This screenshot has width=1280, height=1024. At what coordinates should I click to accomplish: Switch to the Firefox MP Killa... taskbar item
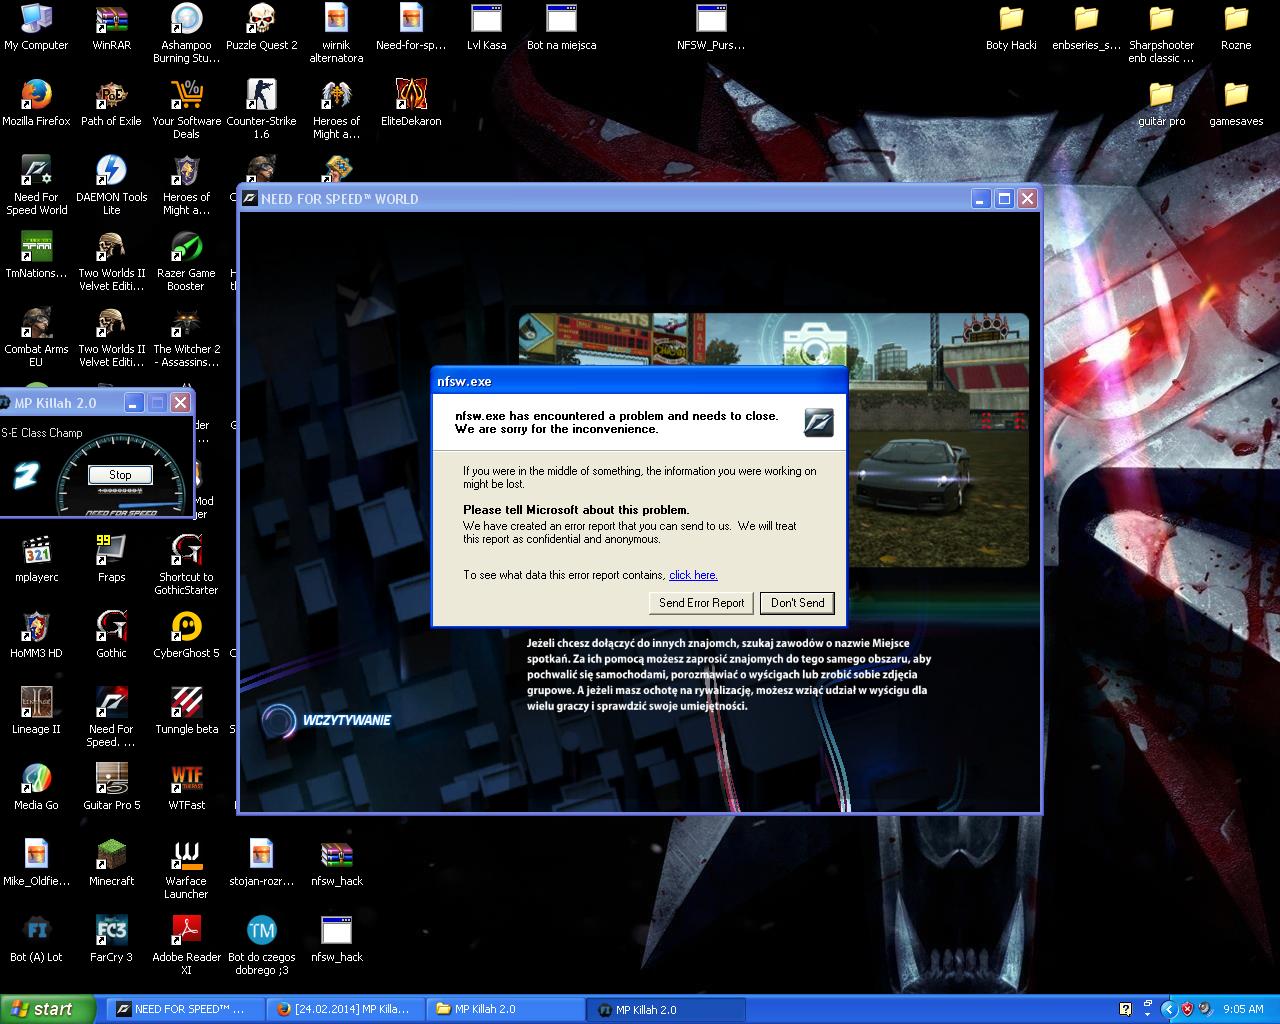[346, 1009]
